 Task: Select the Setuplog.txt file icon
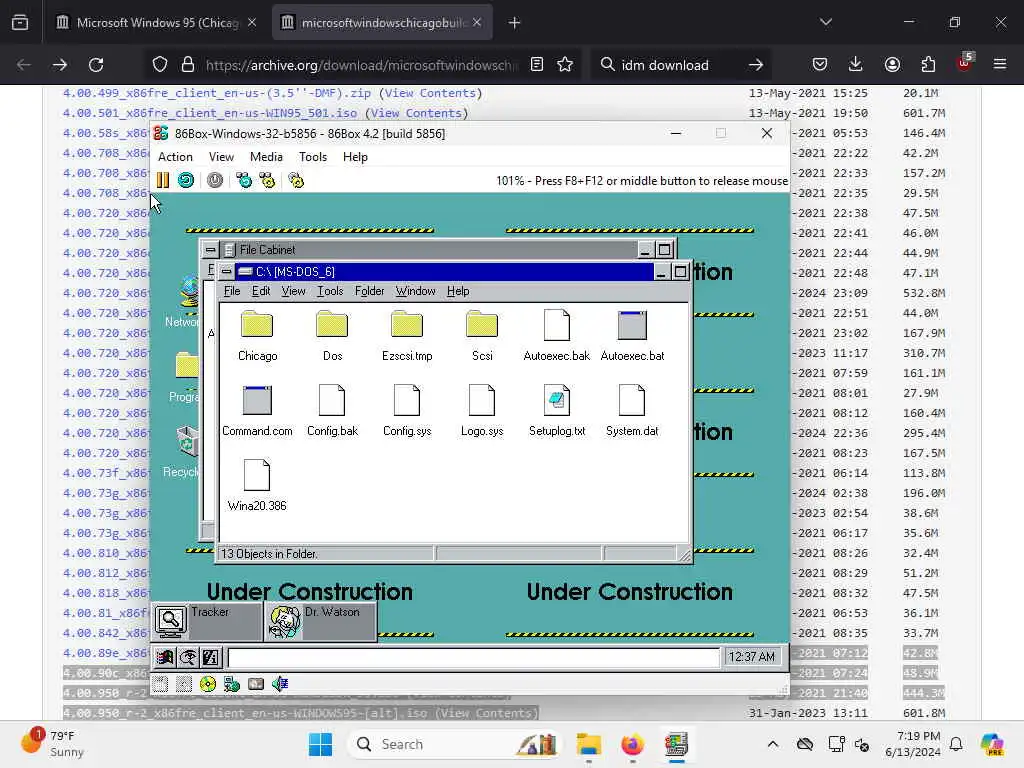[557, 400]
